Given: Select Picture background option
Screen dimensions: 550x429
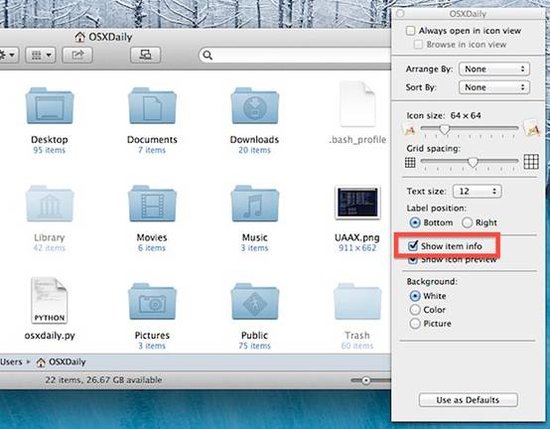Looking at the screenshot, I should pyautogui.click(x=415, y=323).
